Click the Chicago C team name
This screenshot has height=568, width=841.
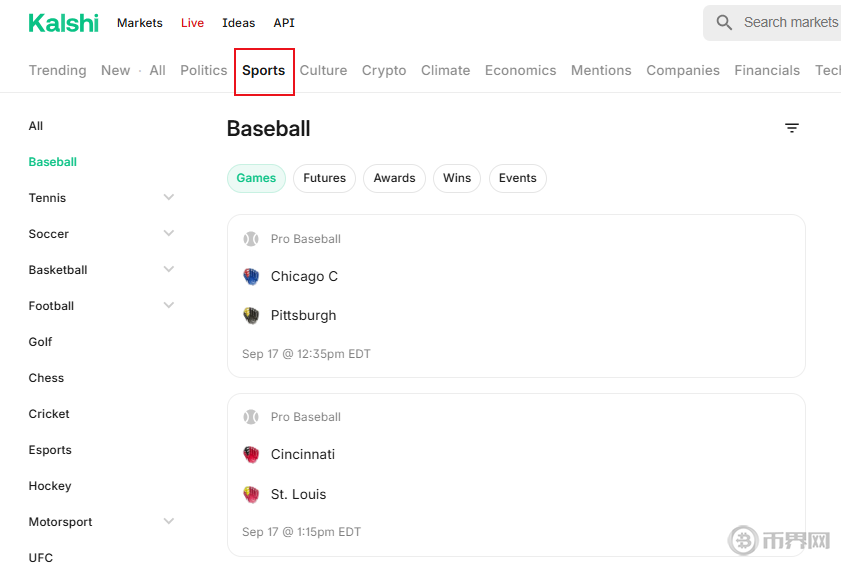(x=304, y=276)
